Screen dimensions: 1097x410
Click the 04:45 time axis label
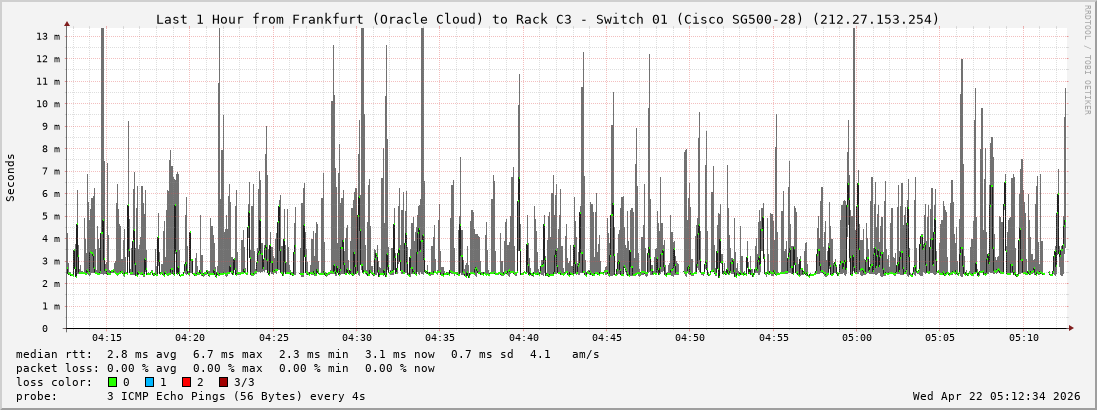coord(606,338)
